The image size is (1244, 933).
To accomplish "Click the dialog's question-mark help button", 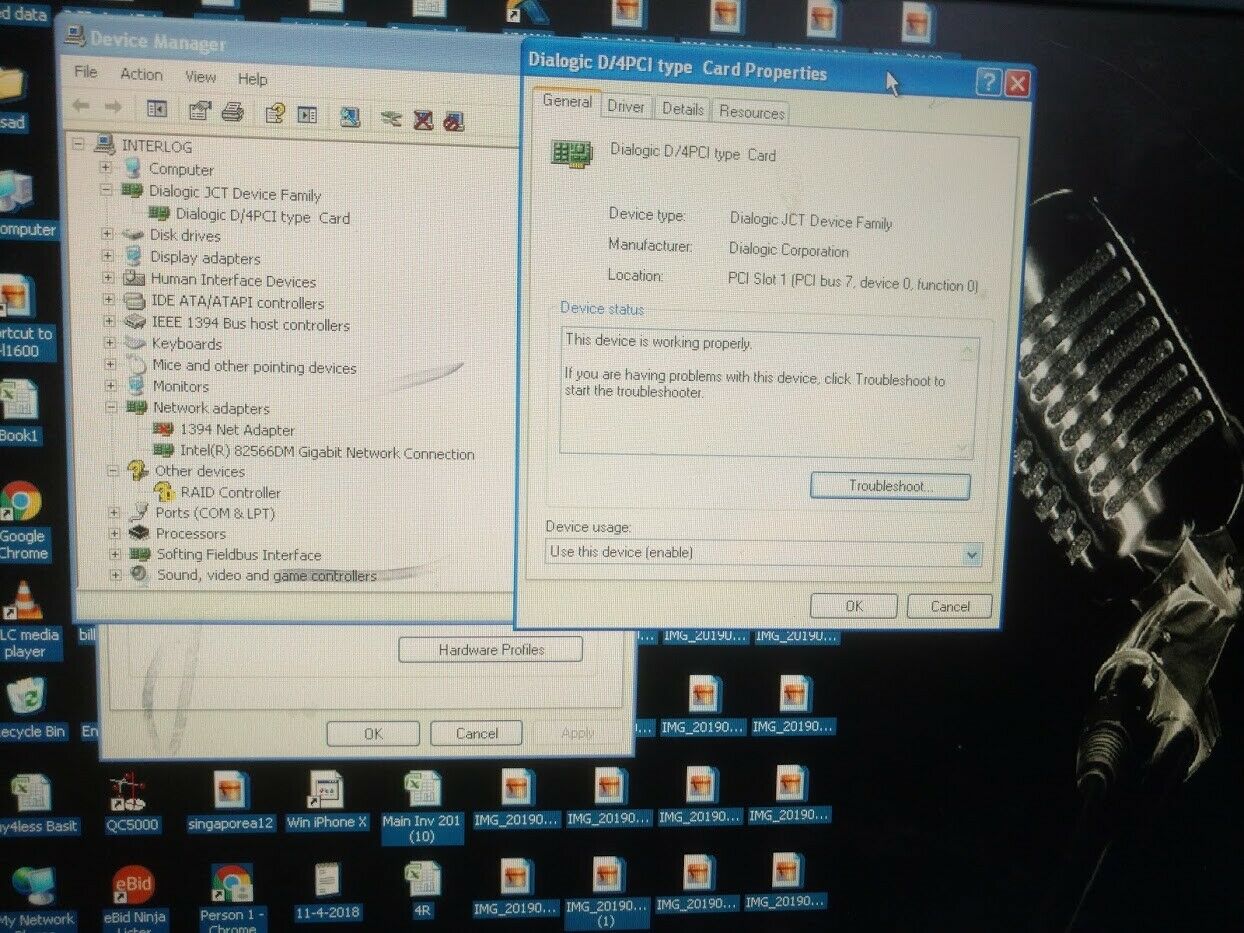I will [x=988, y=82].
